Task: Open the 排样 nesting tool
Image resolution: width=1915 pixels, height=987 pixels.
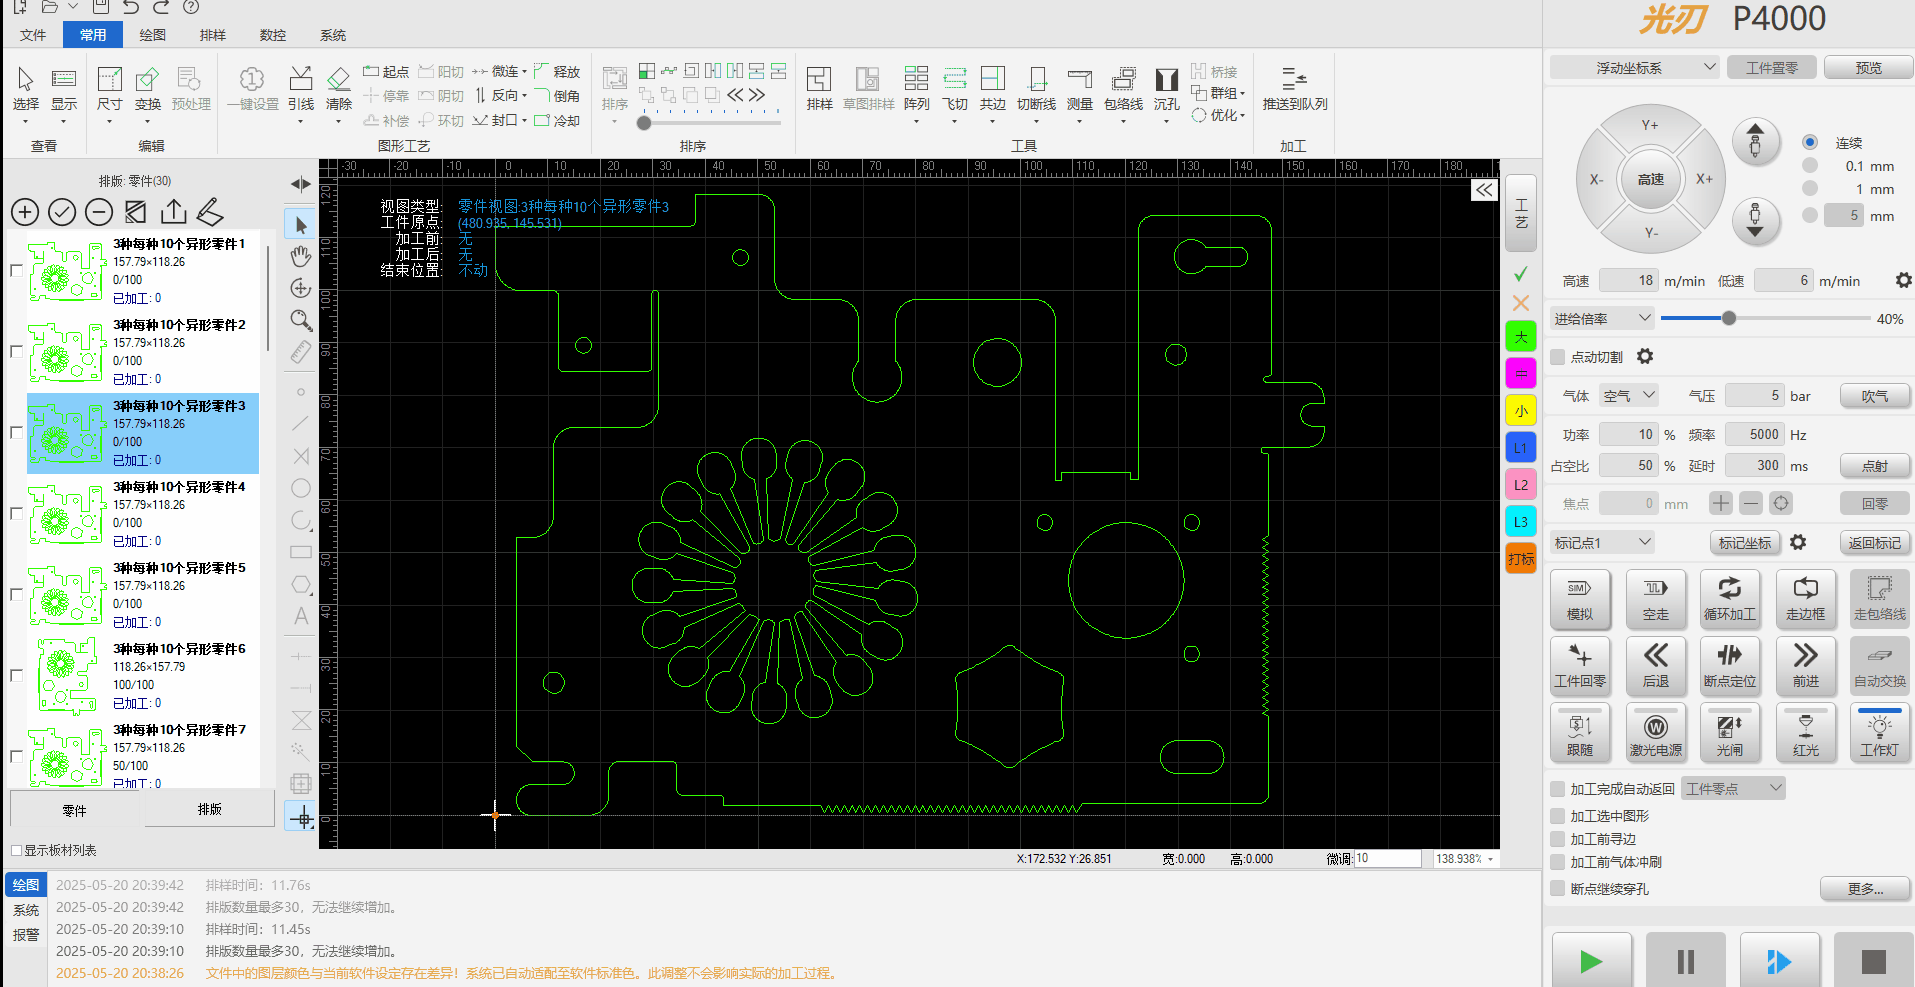Action: [819, 87]
